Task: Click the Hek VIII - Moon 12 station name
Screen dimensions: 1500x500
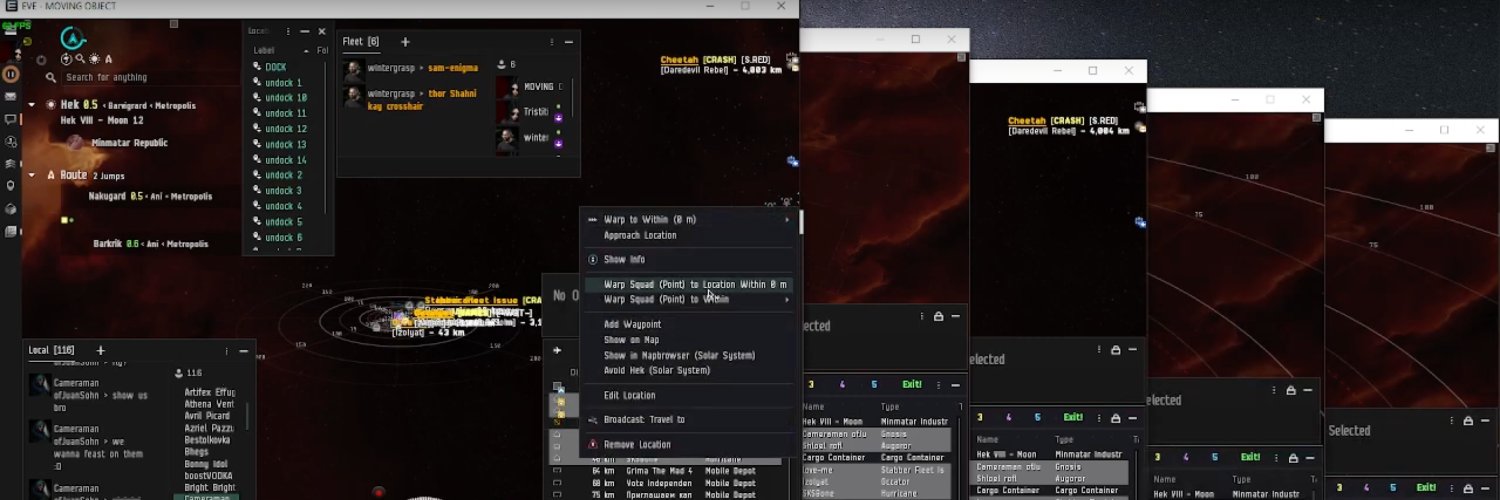Action: click(101, 120)
